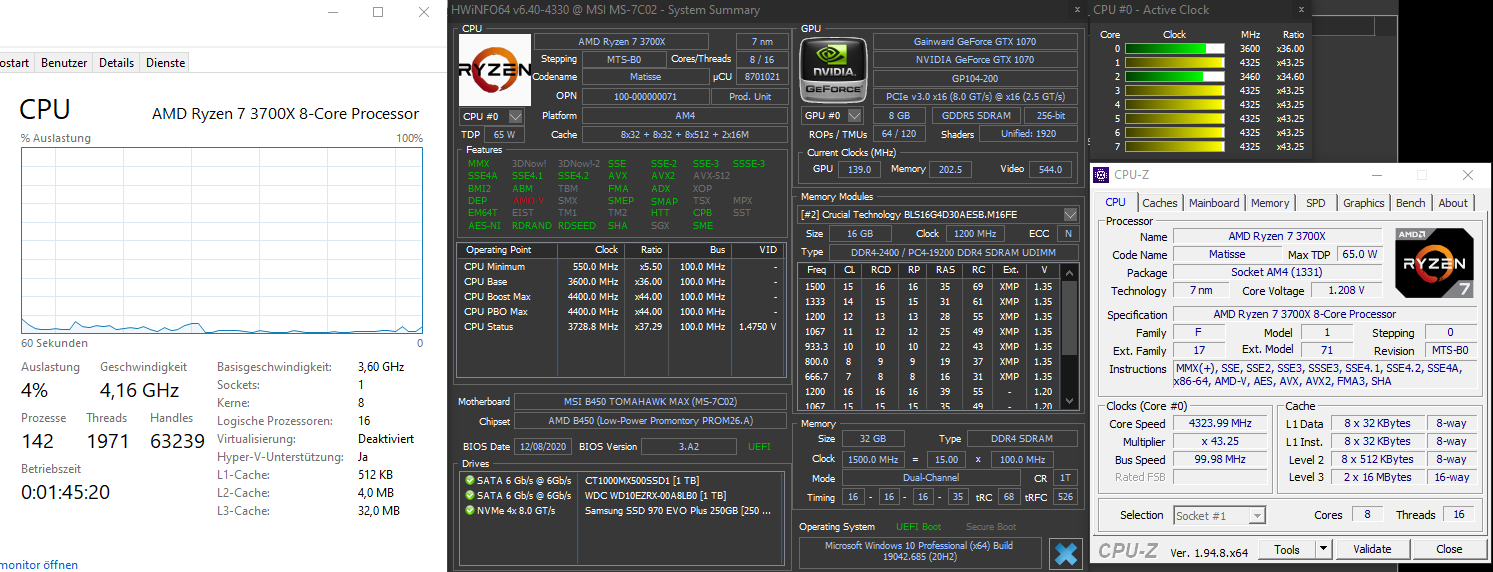Open the Bench tab in CPU-Z

(1411, 203)
